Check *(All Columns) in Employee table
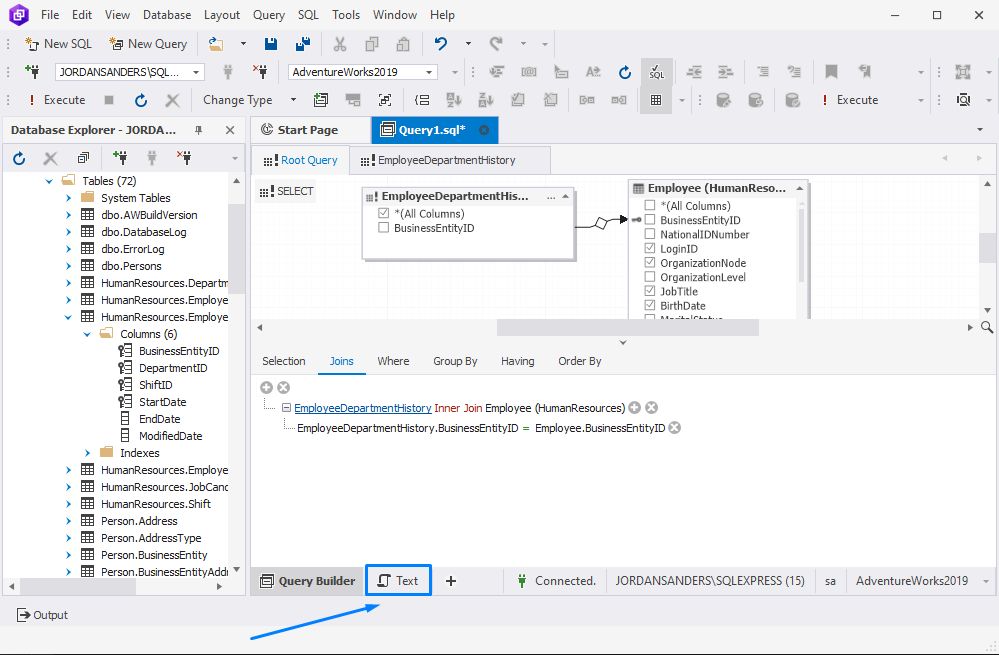Screen dimensions: 999x655 click(650, 205)
